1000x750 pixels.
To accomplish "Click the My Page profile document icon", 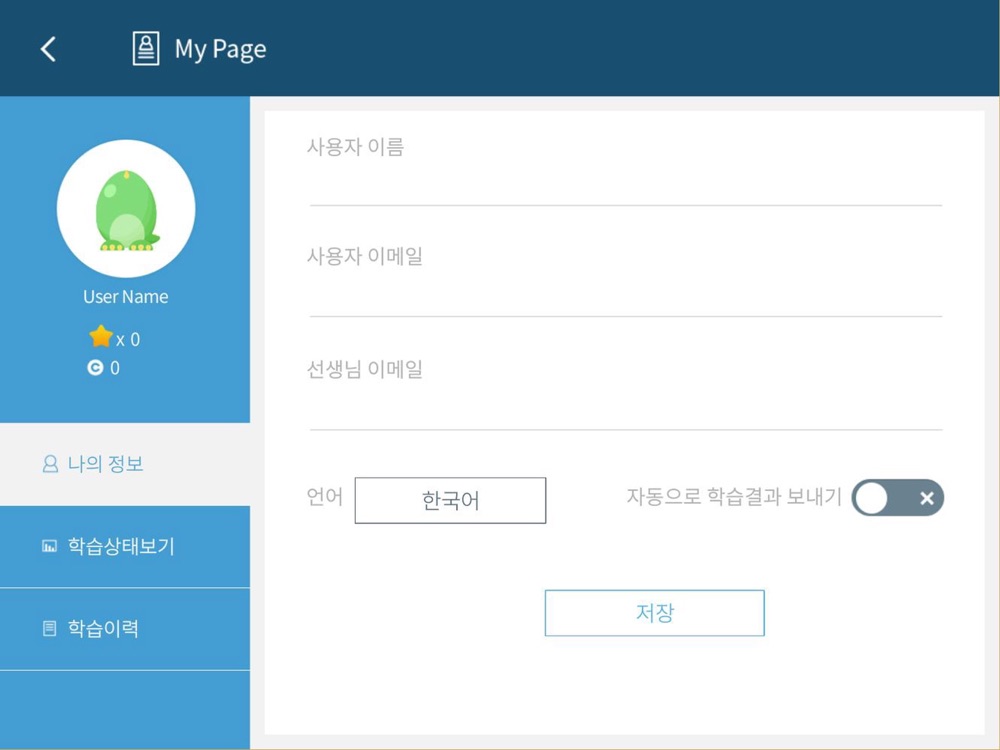I will coord(146,49).
